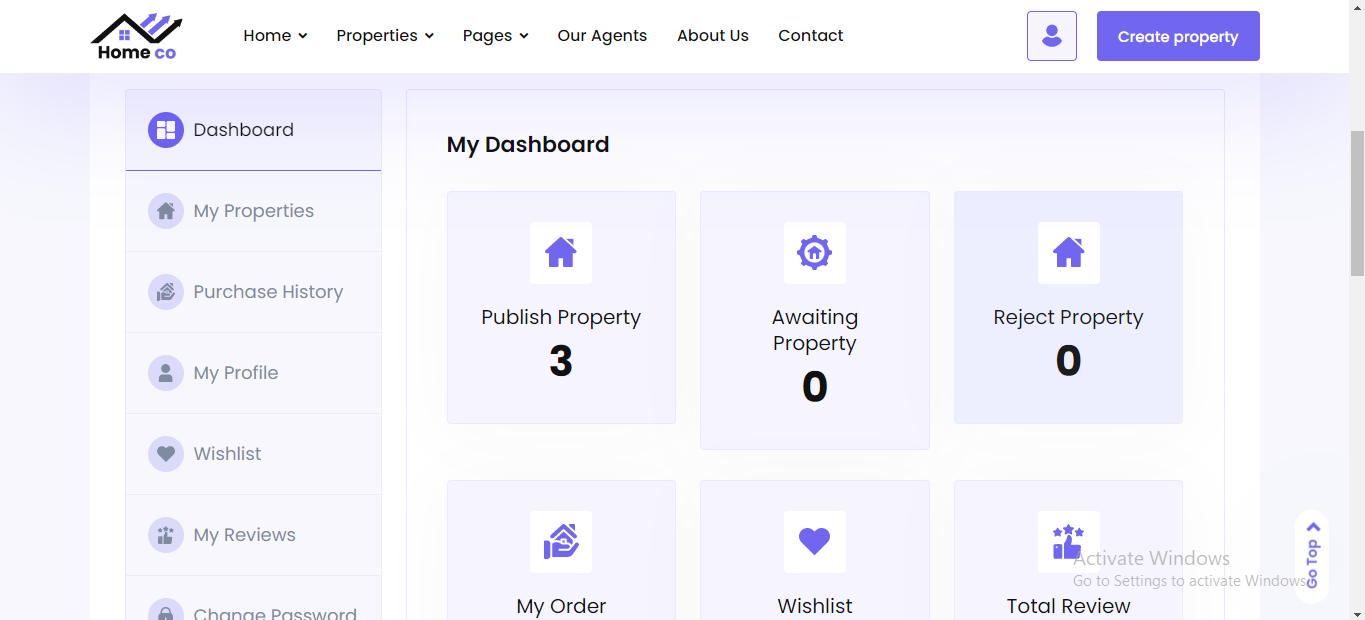Click the My Reviews stars icon

[x=166, y=535]
